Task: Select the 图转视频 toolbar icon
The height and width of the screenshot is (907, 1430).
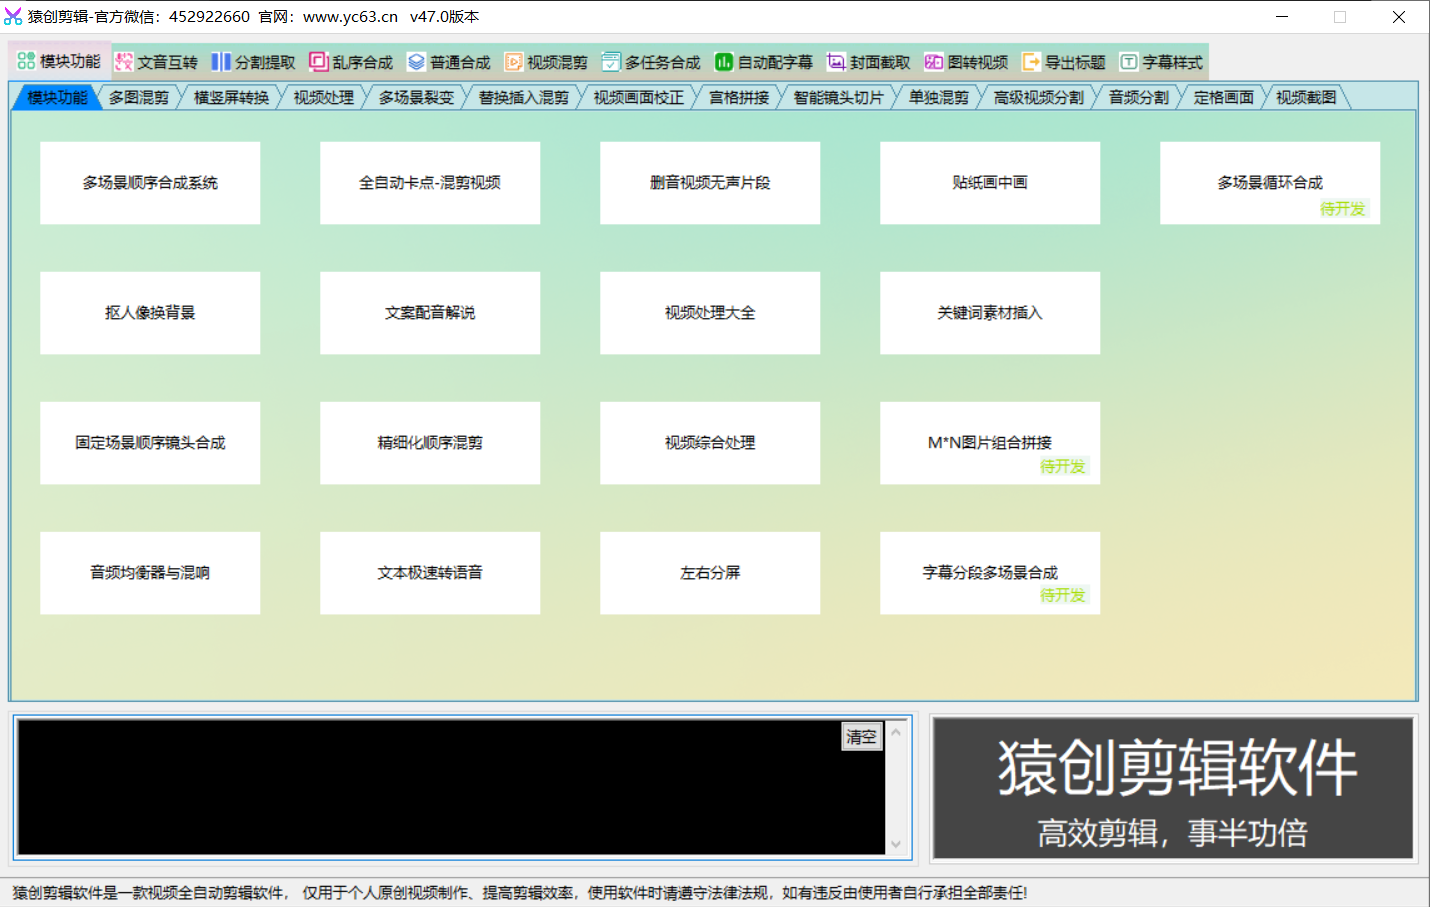Action: coord(934,62)
